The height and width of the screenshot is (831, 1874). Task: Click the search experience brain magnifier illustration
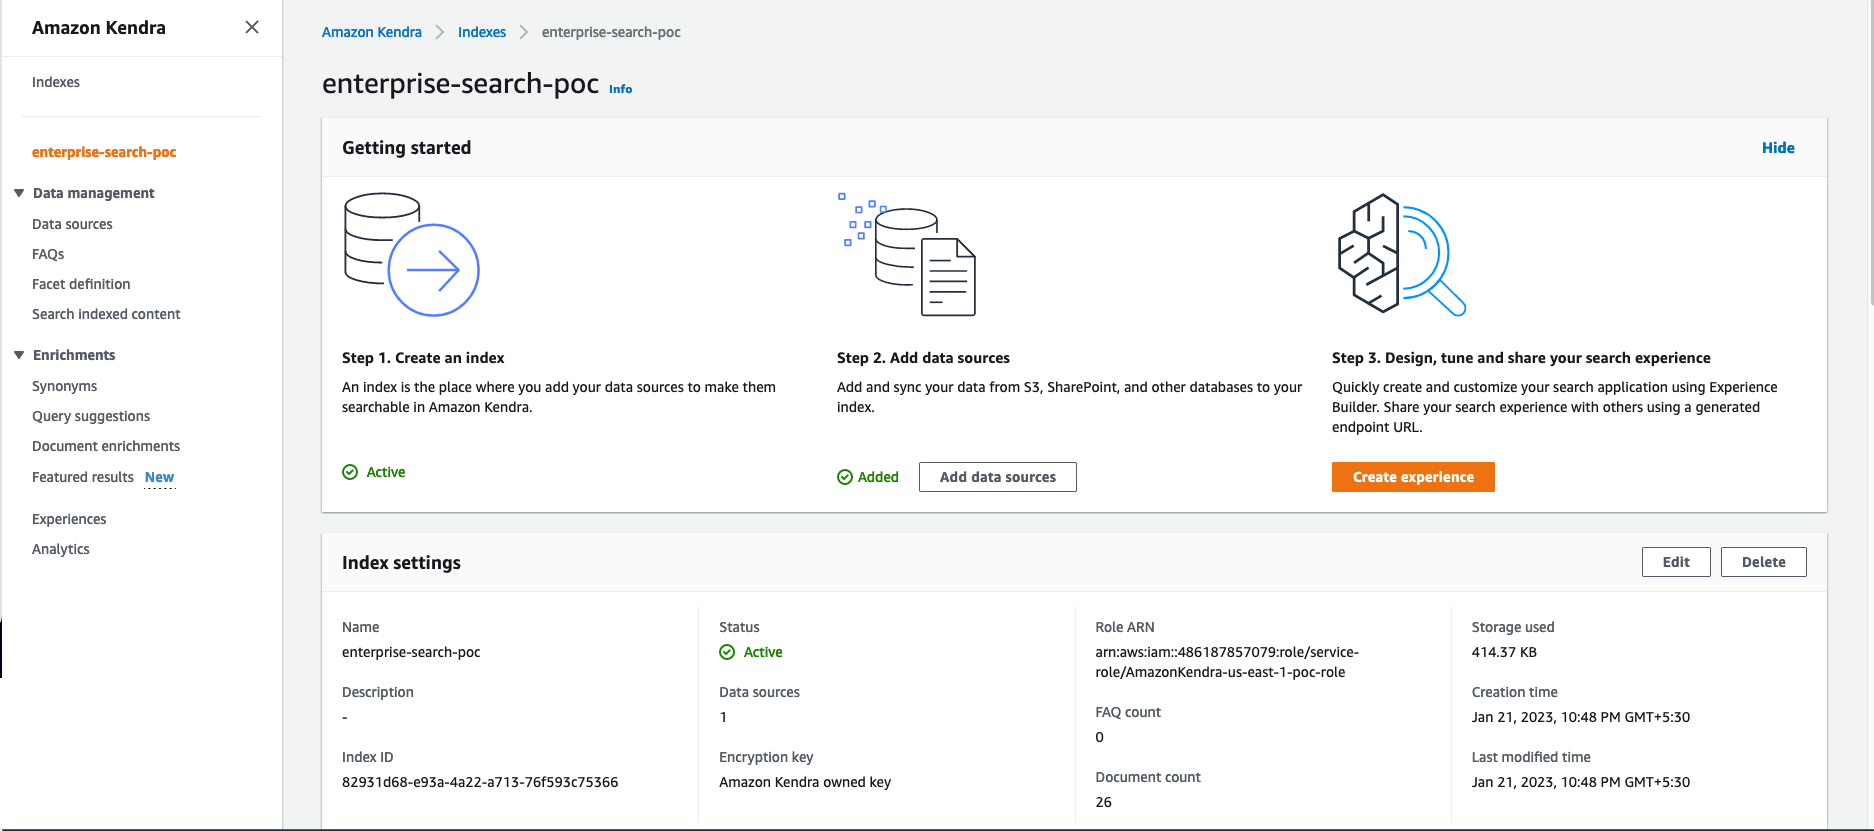1401,254
